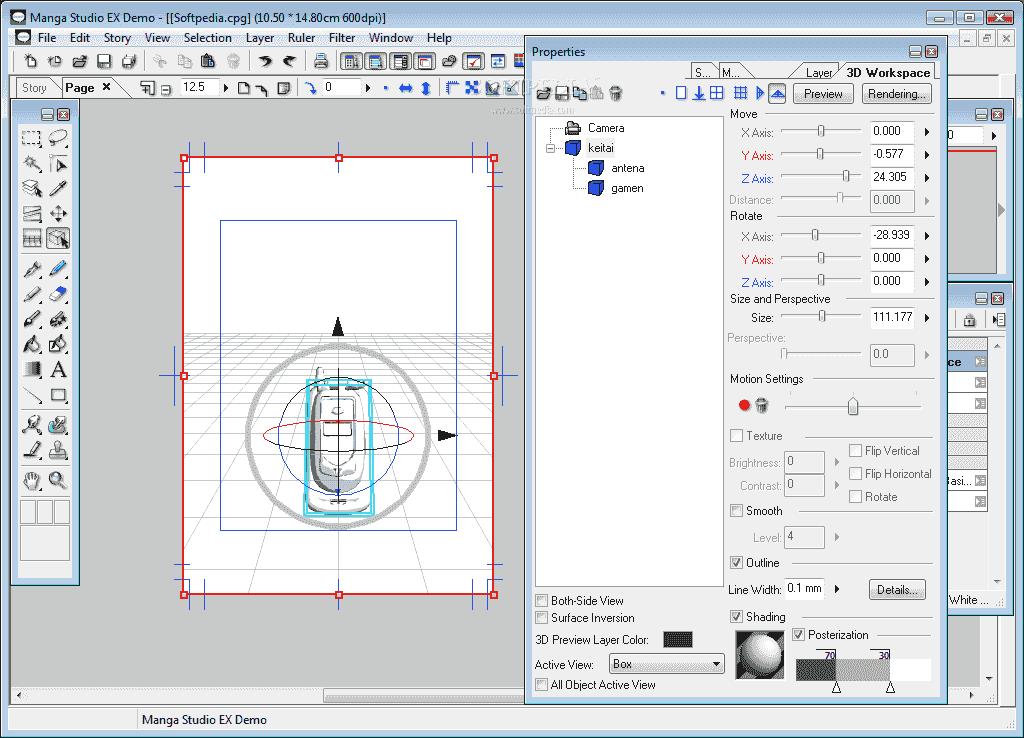Screen dimensions: 1024x738
Task: Select the Magnifier zoom tool
Action: 57,479
